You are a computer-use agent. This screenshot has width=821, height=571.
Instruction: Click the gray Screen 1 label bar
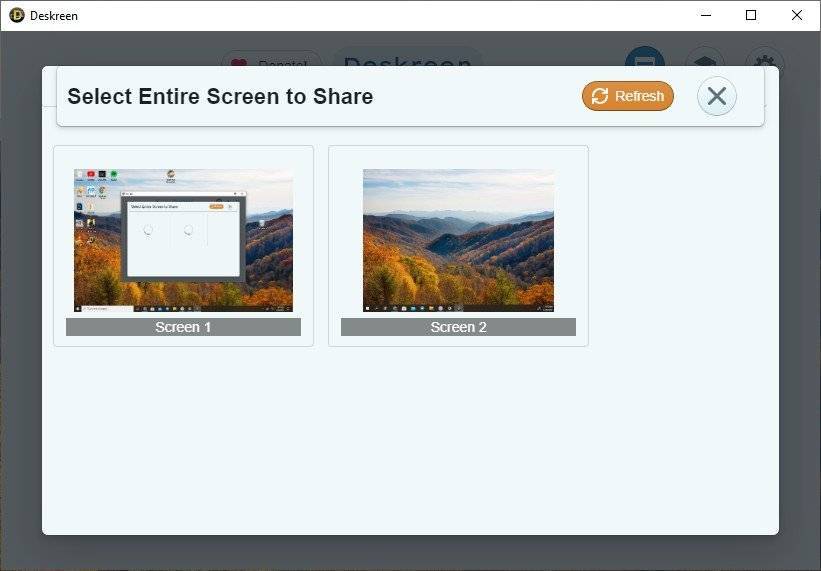[x=183, y=327]
